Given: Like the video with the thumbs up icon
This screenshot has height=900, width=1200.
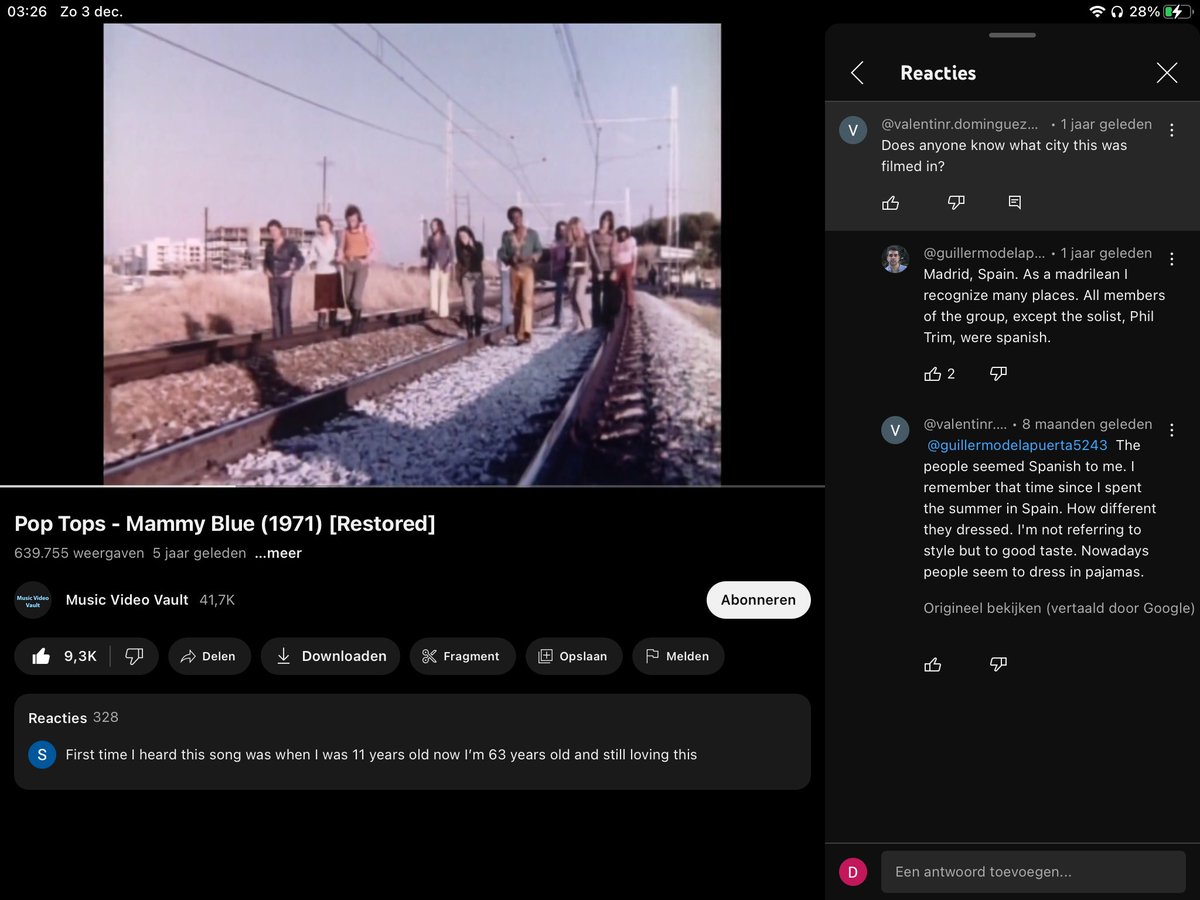Looking at the screenshot, I should pos(41,656).
